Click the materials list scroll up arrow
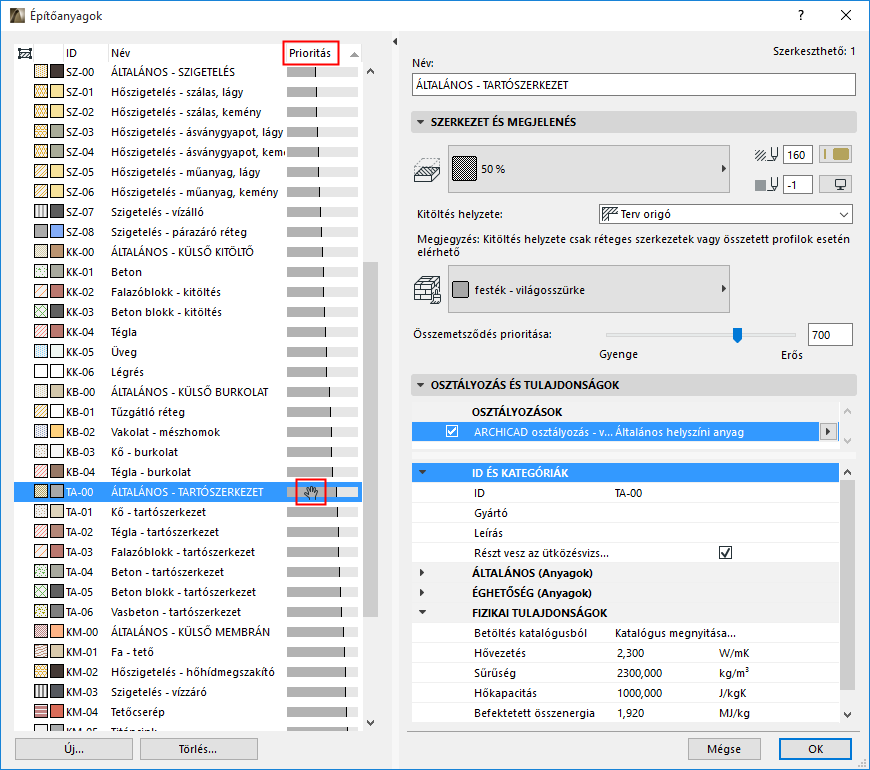This screenshot has height=770, width=870. (x=371, y=72)
